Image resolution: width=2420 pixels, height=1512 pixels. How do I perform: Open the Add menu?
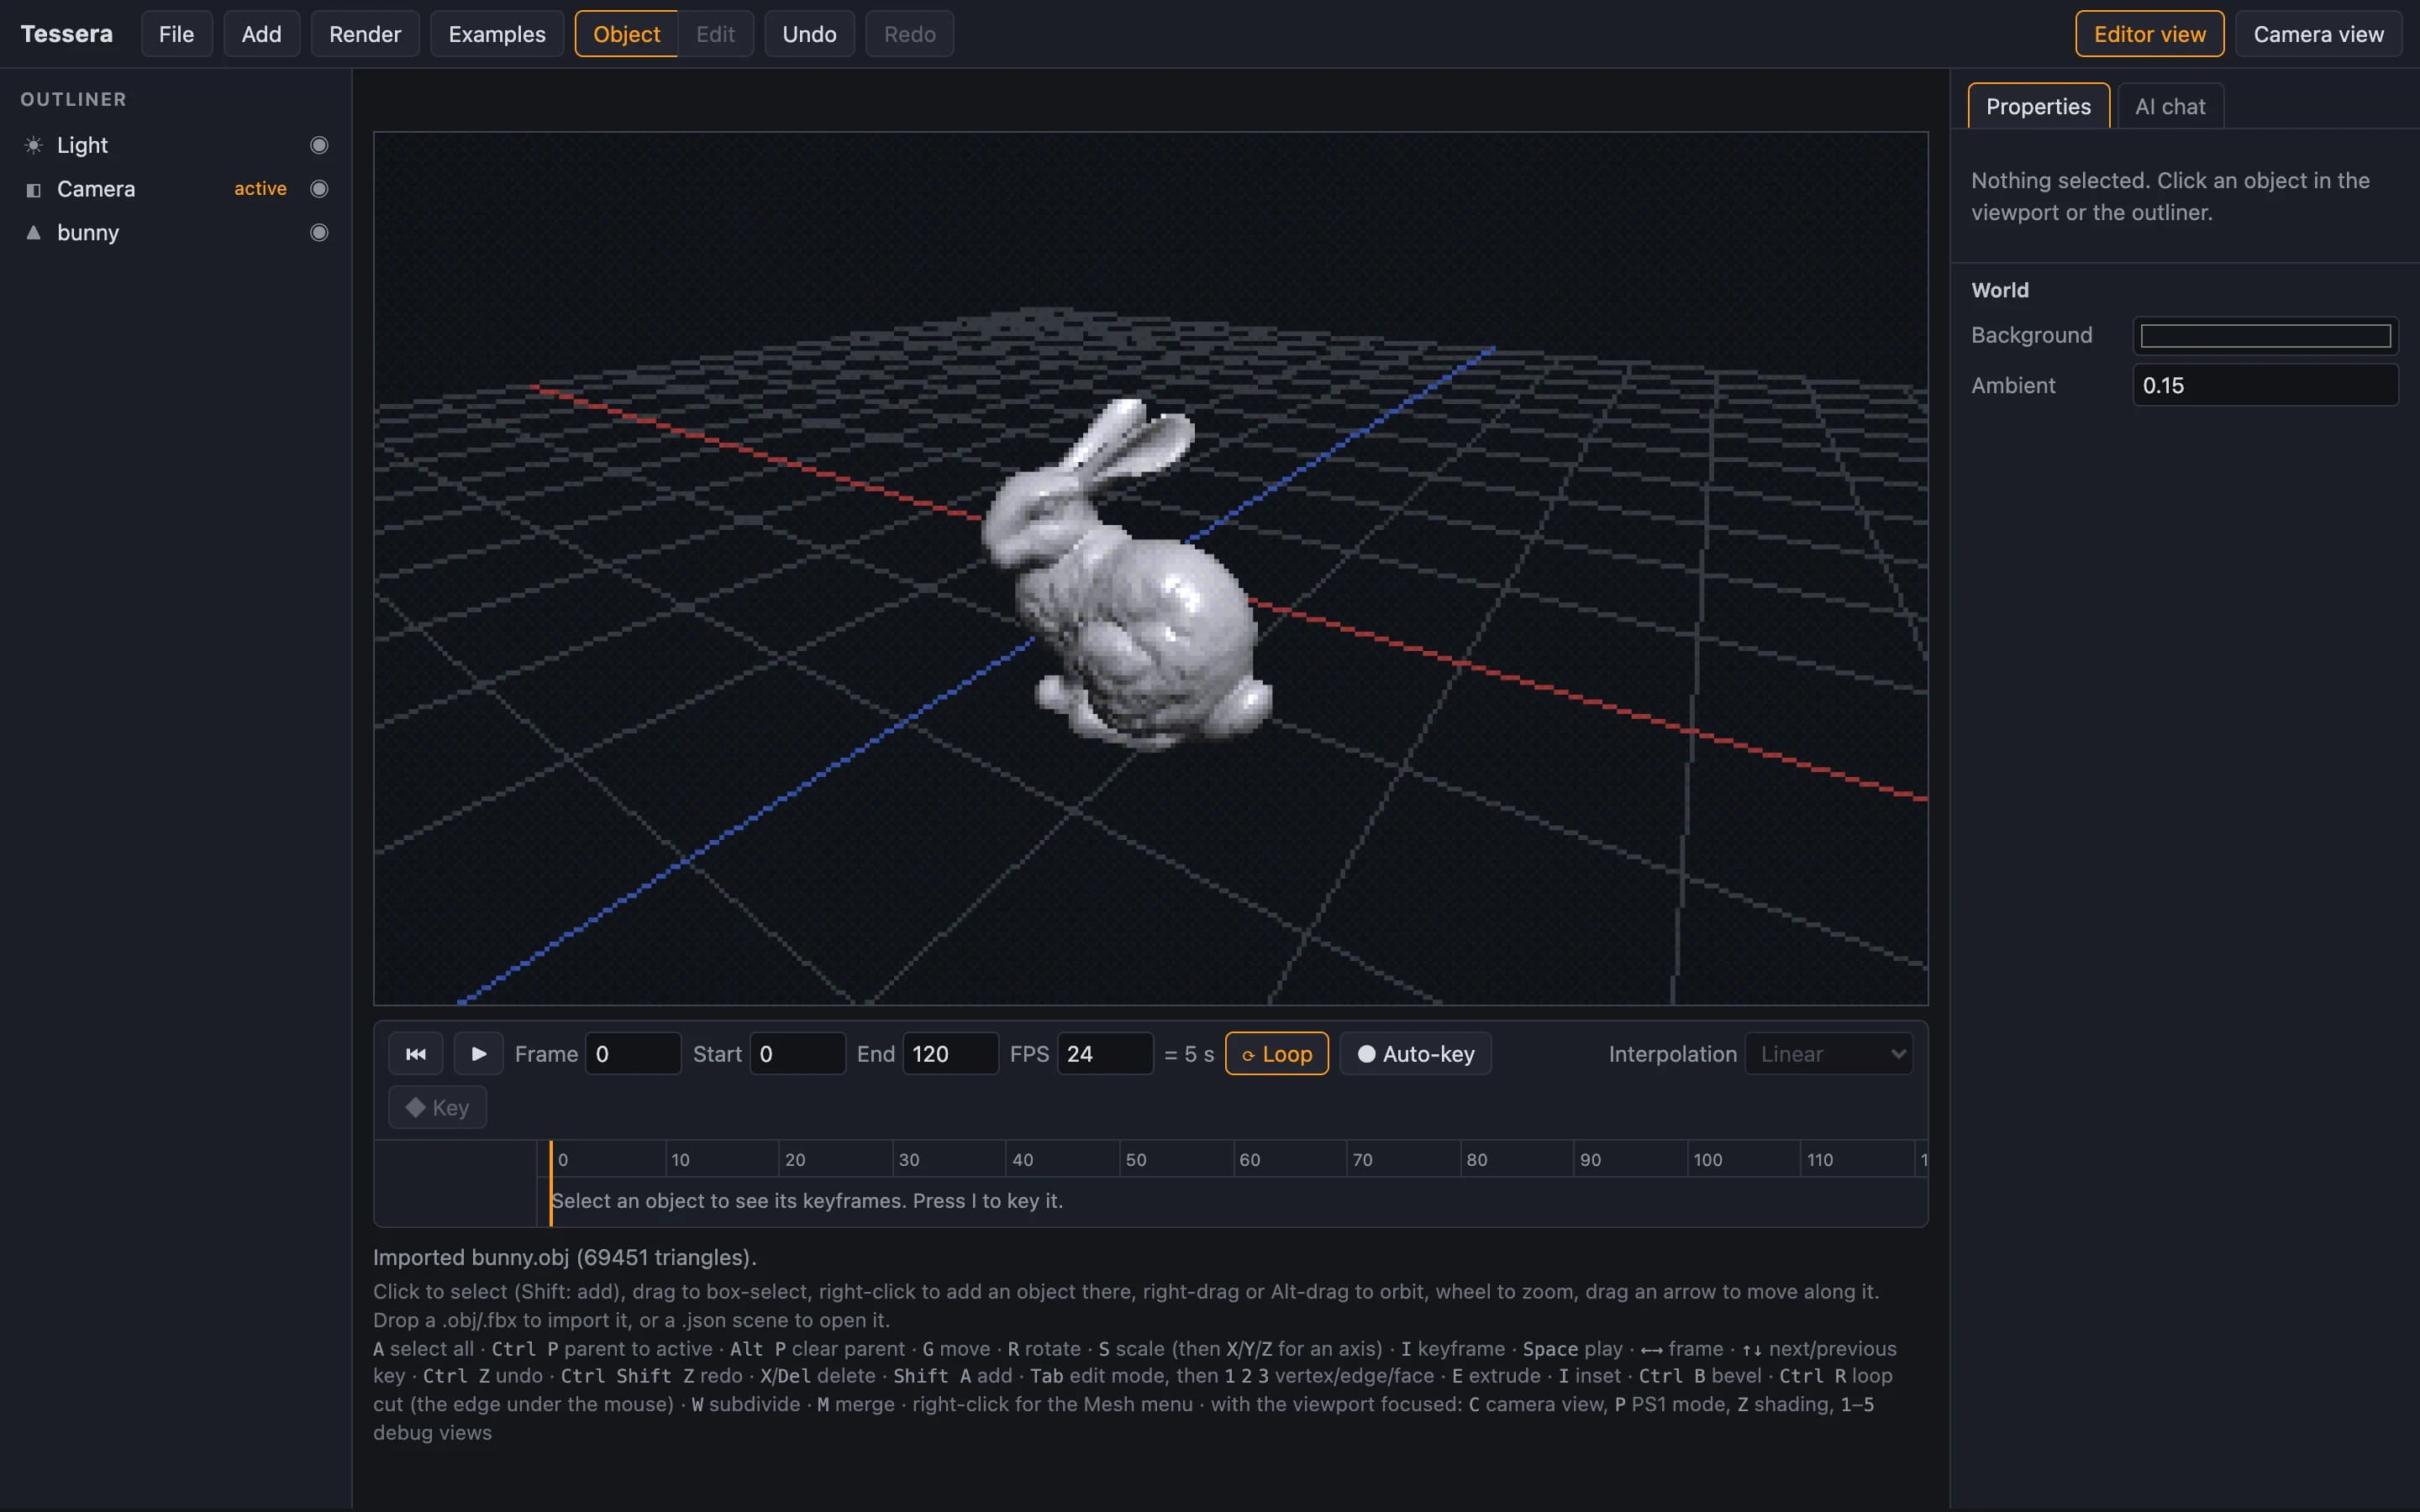coord(261,34)
